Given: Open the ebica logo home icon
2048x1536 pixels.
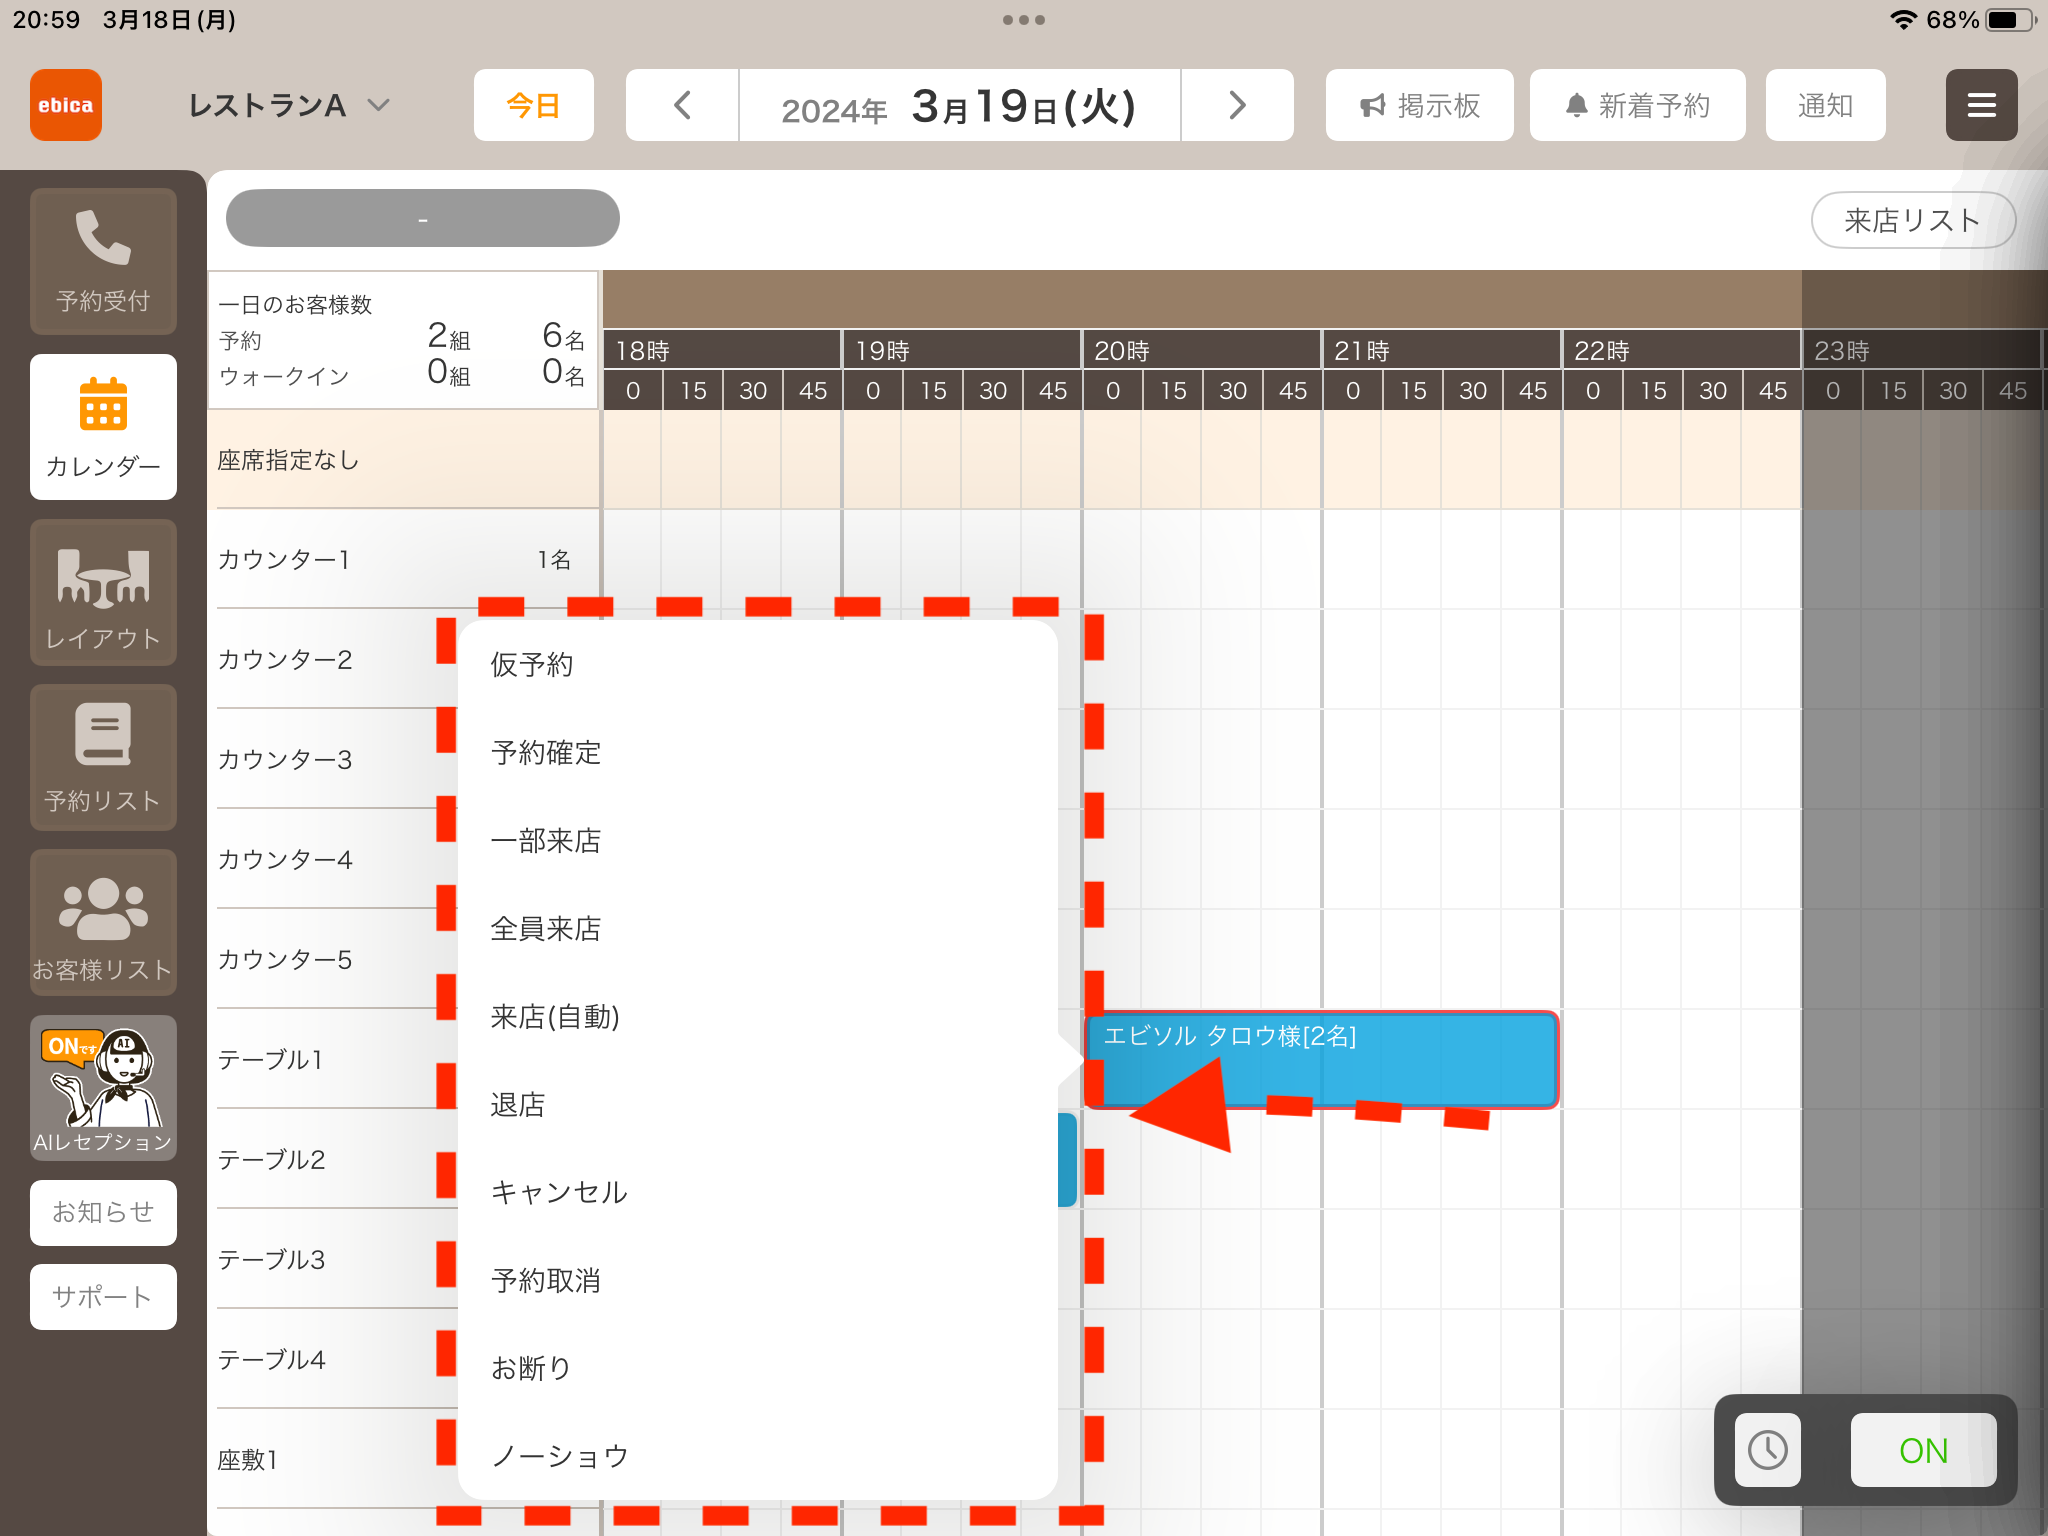Looking at the screenshot, I should pos(66,105).
